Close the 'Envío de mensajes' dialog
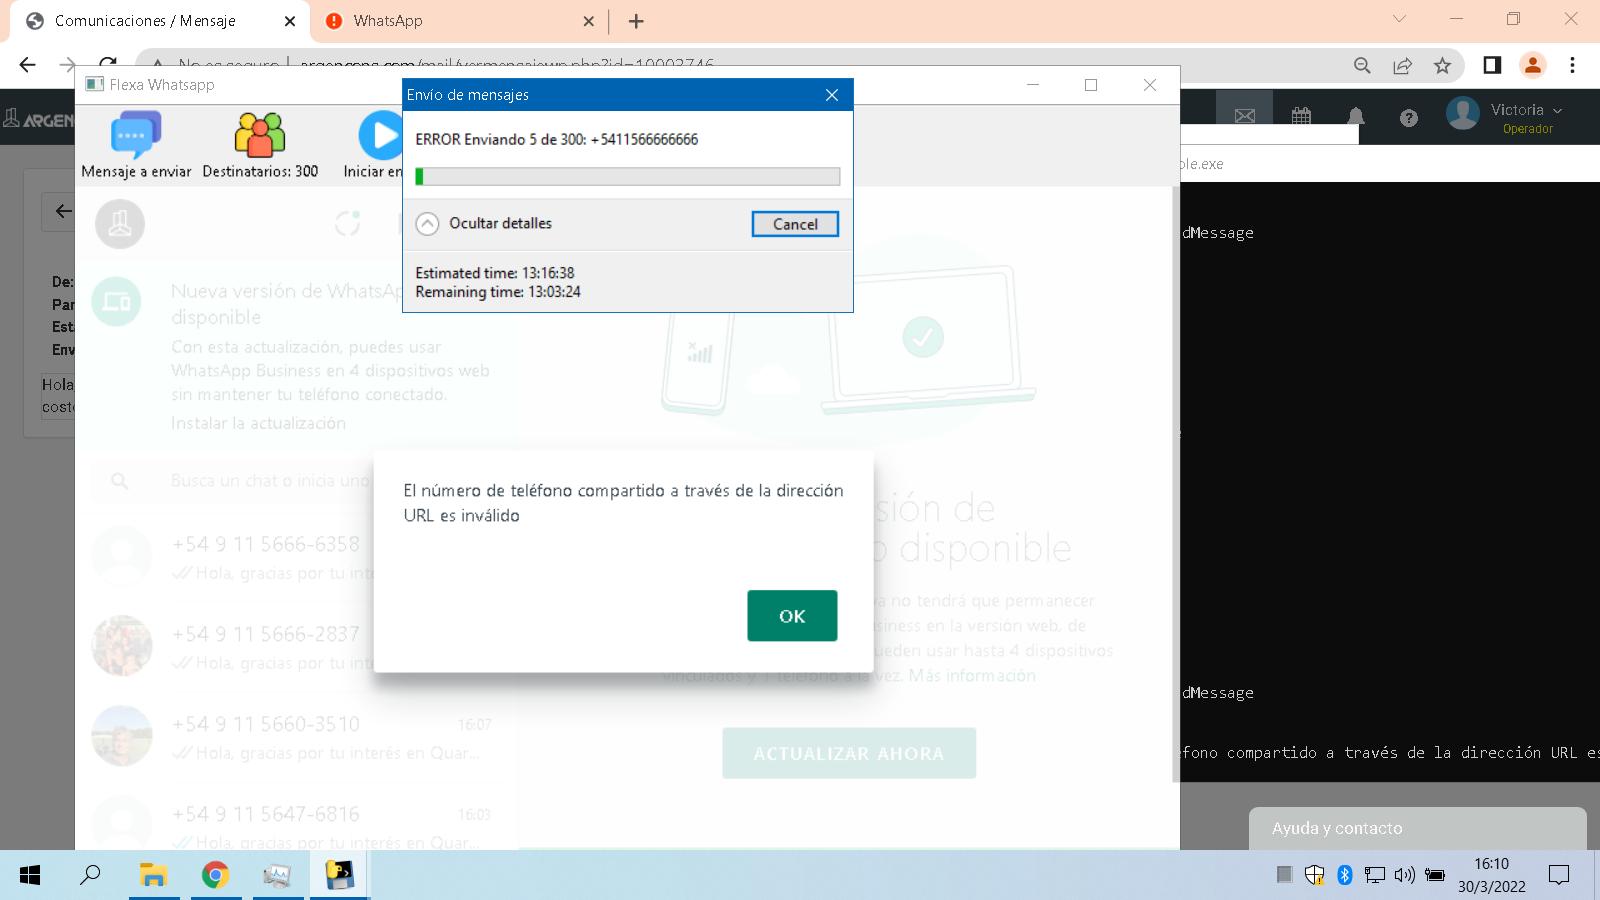1600x900 pixels. 832,95
